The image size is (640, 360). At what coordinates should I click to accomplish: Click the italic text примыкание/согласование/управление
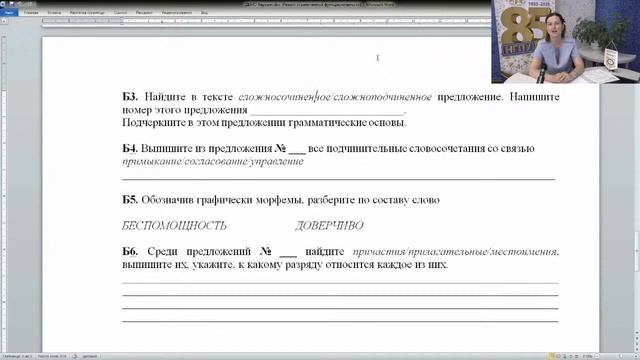213,162
